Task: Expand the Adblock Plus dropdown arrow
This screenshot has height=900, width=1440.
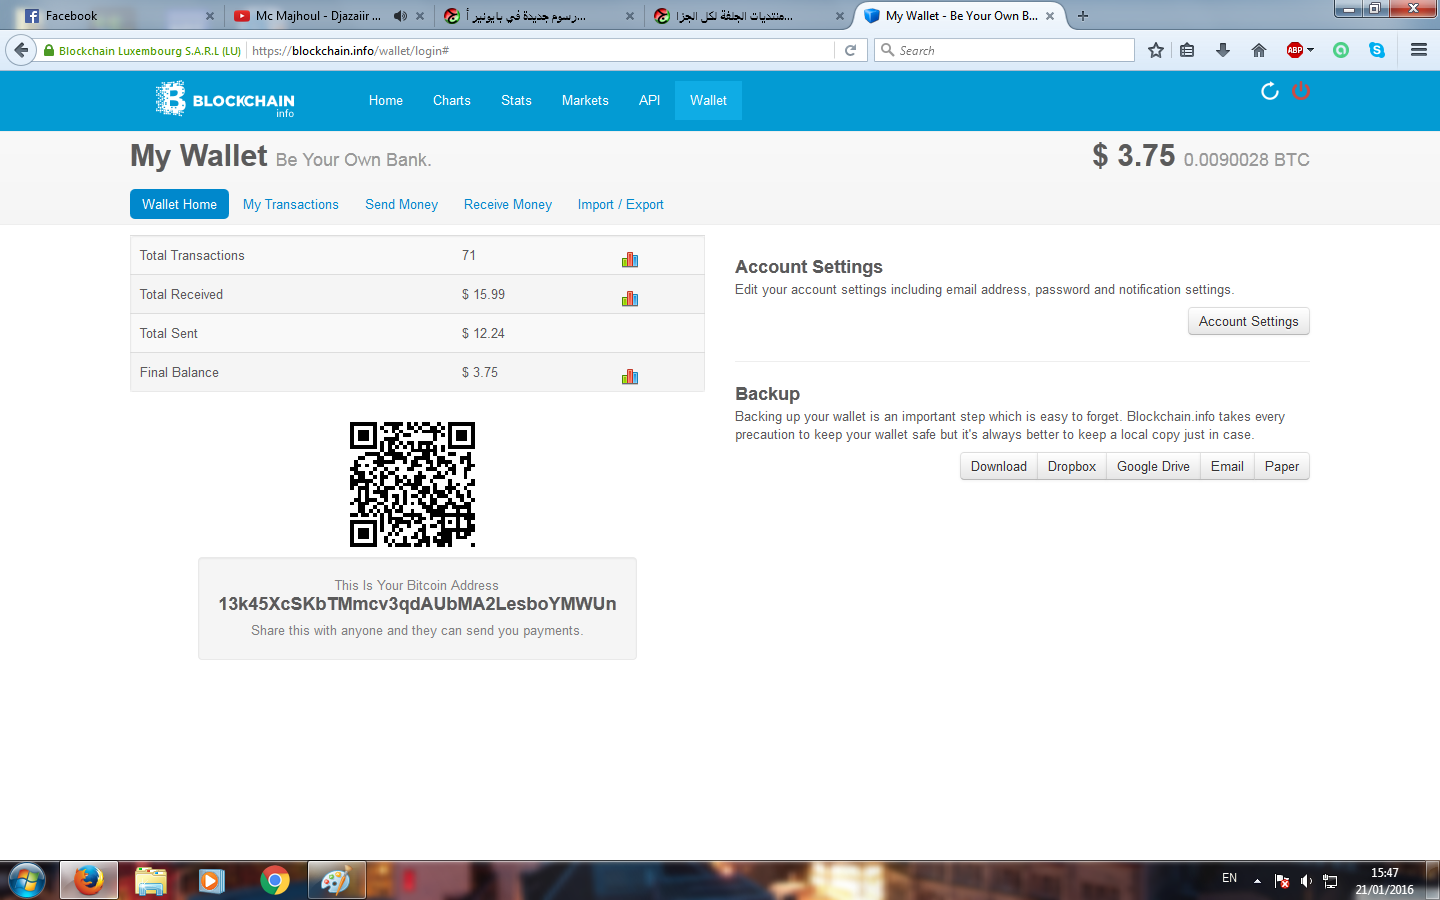Action: click(x=1310, y=50)
